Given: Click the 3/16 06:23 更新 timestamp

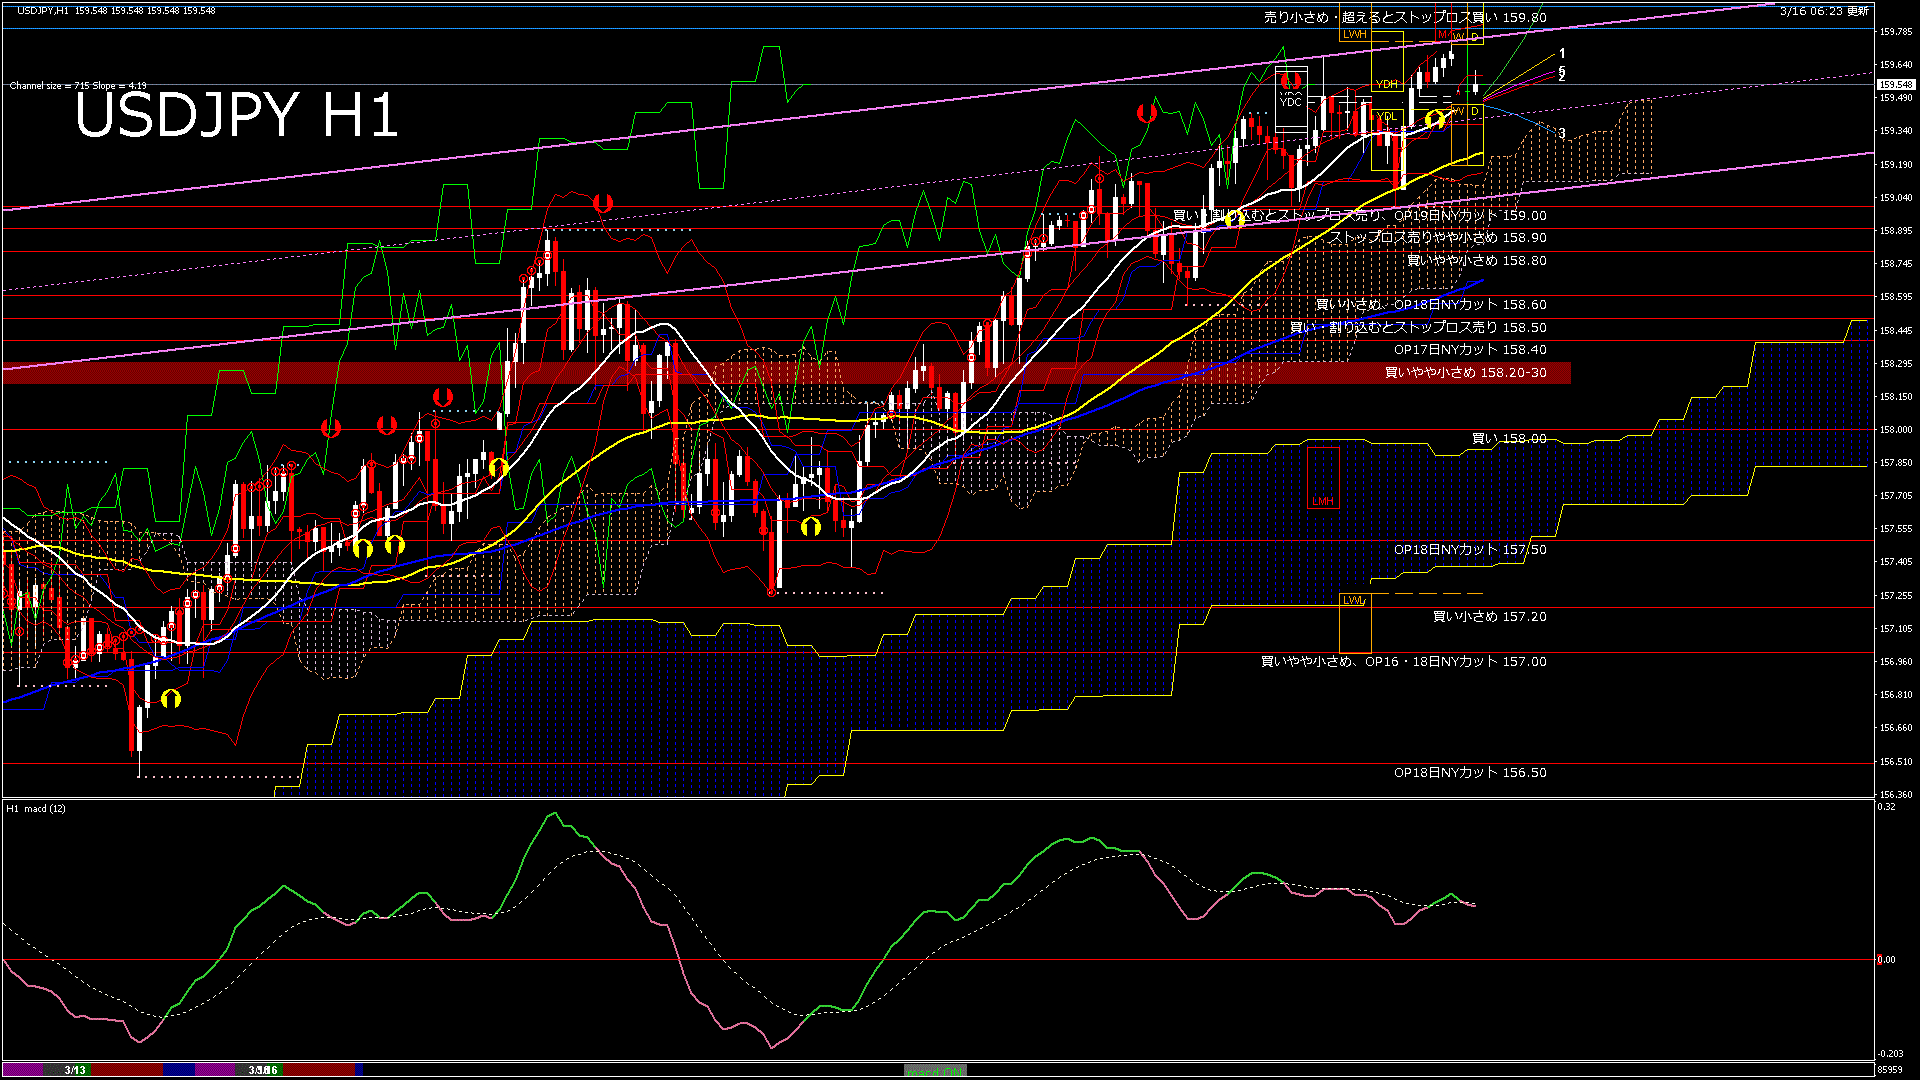Looking at the screenshot, I should [1823, 11].
